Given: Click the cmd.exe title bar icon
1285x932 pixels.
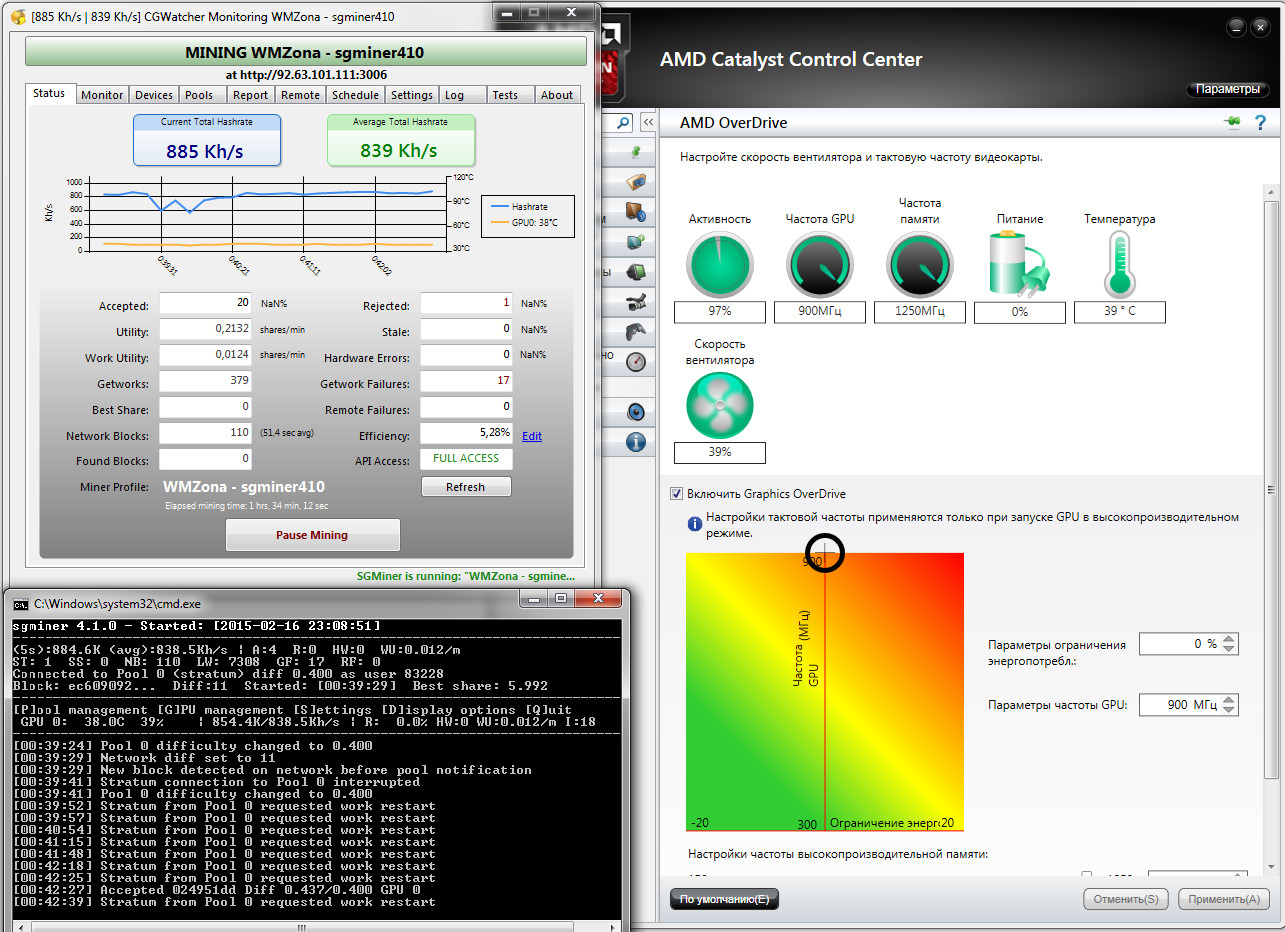Looking at the screenshot, I should pos(21,603).
